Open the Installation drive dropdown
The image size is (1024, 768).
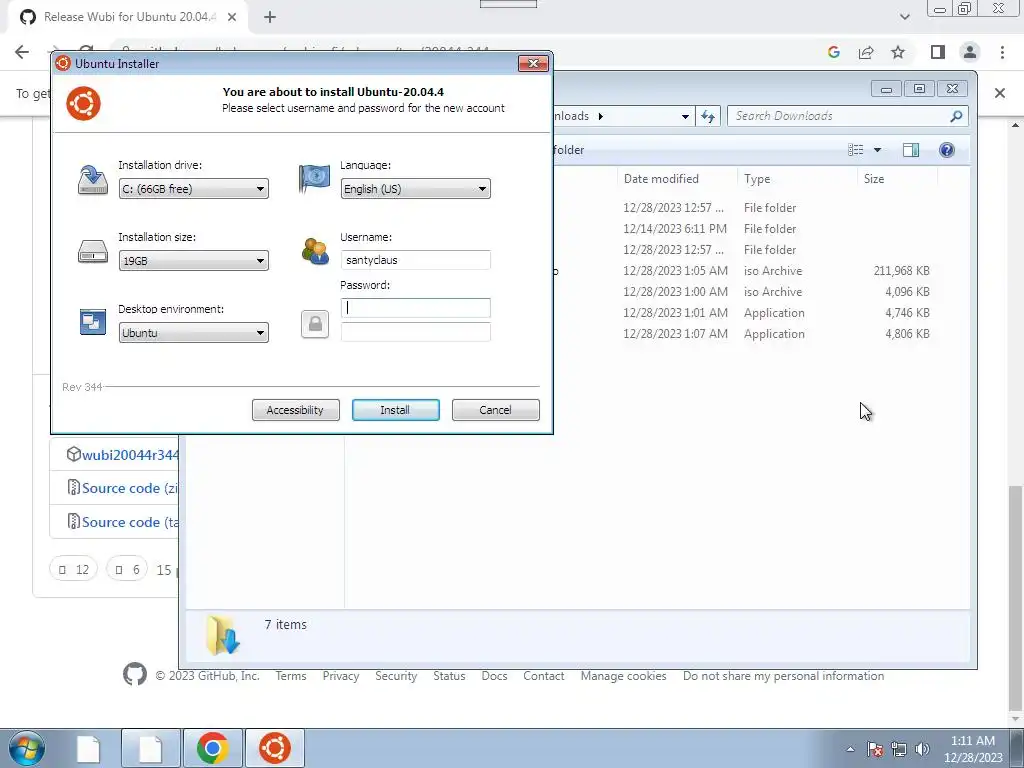pyautogui.click(x=193, y=189)
